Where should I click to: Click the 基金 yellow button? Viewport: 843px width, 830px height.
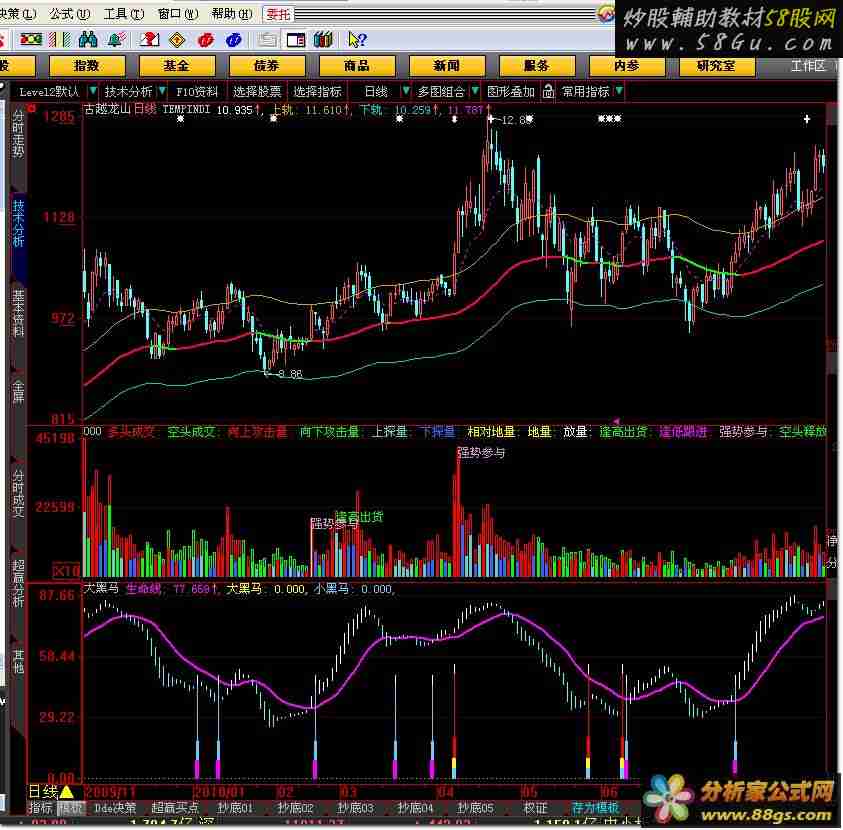[176, 66]
